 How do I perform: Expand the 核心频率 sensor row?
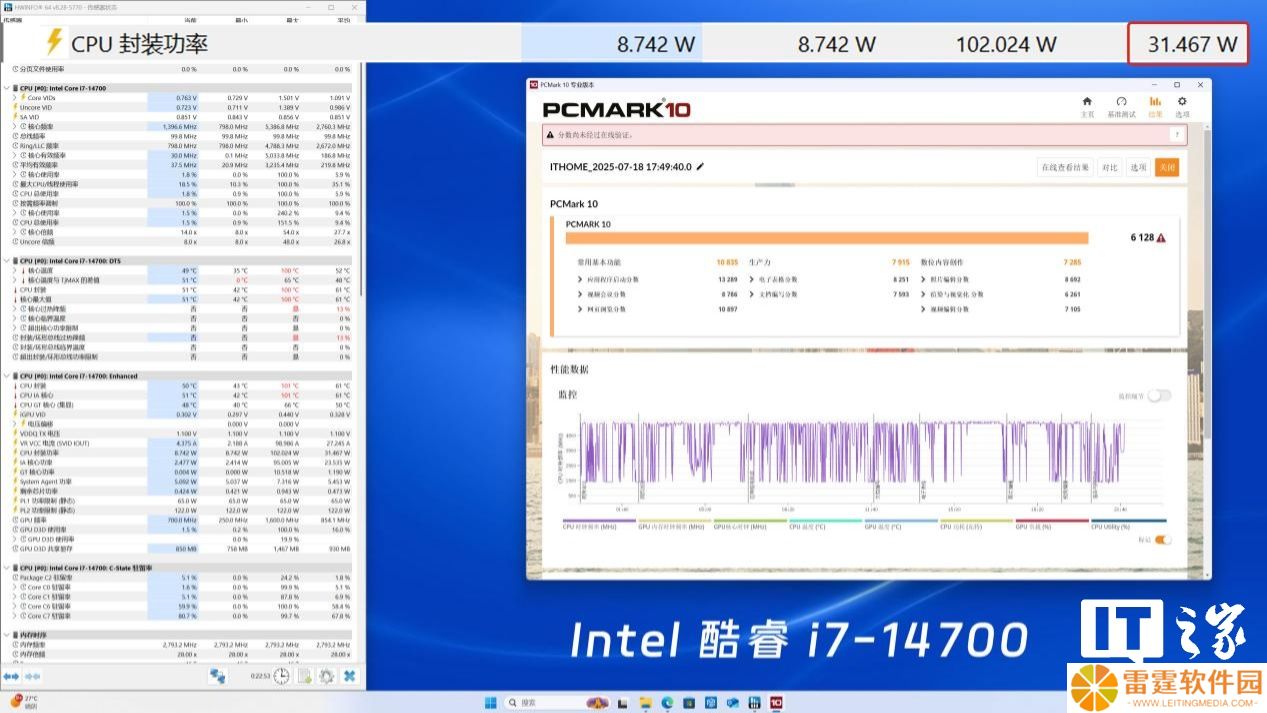14,127
